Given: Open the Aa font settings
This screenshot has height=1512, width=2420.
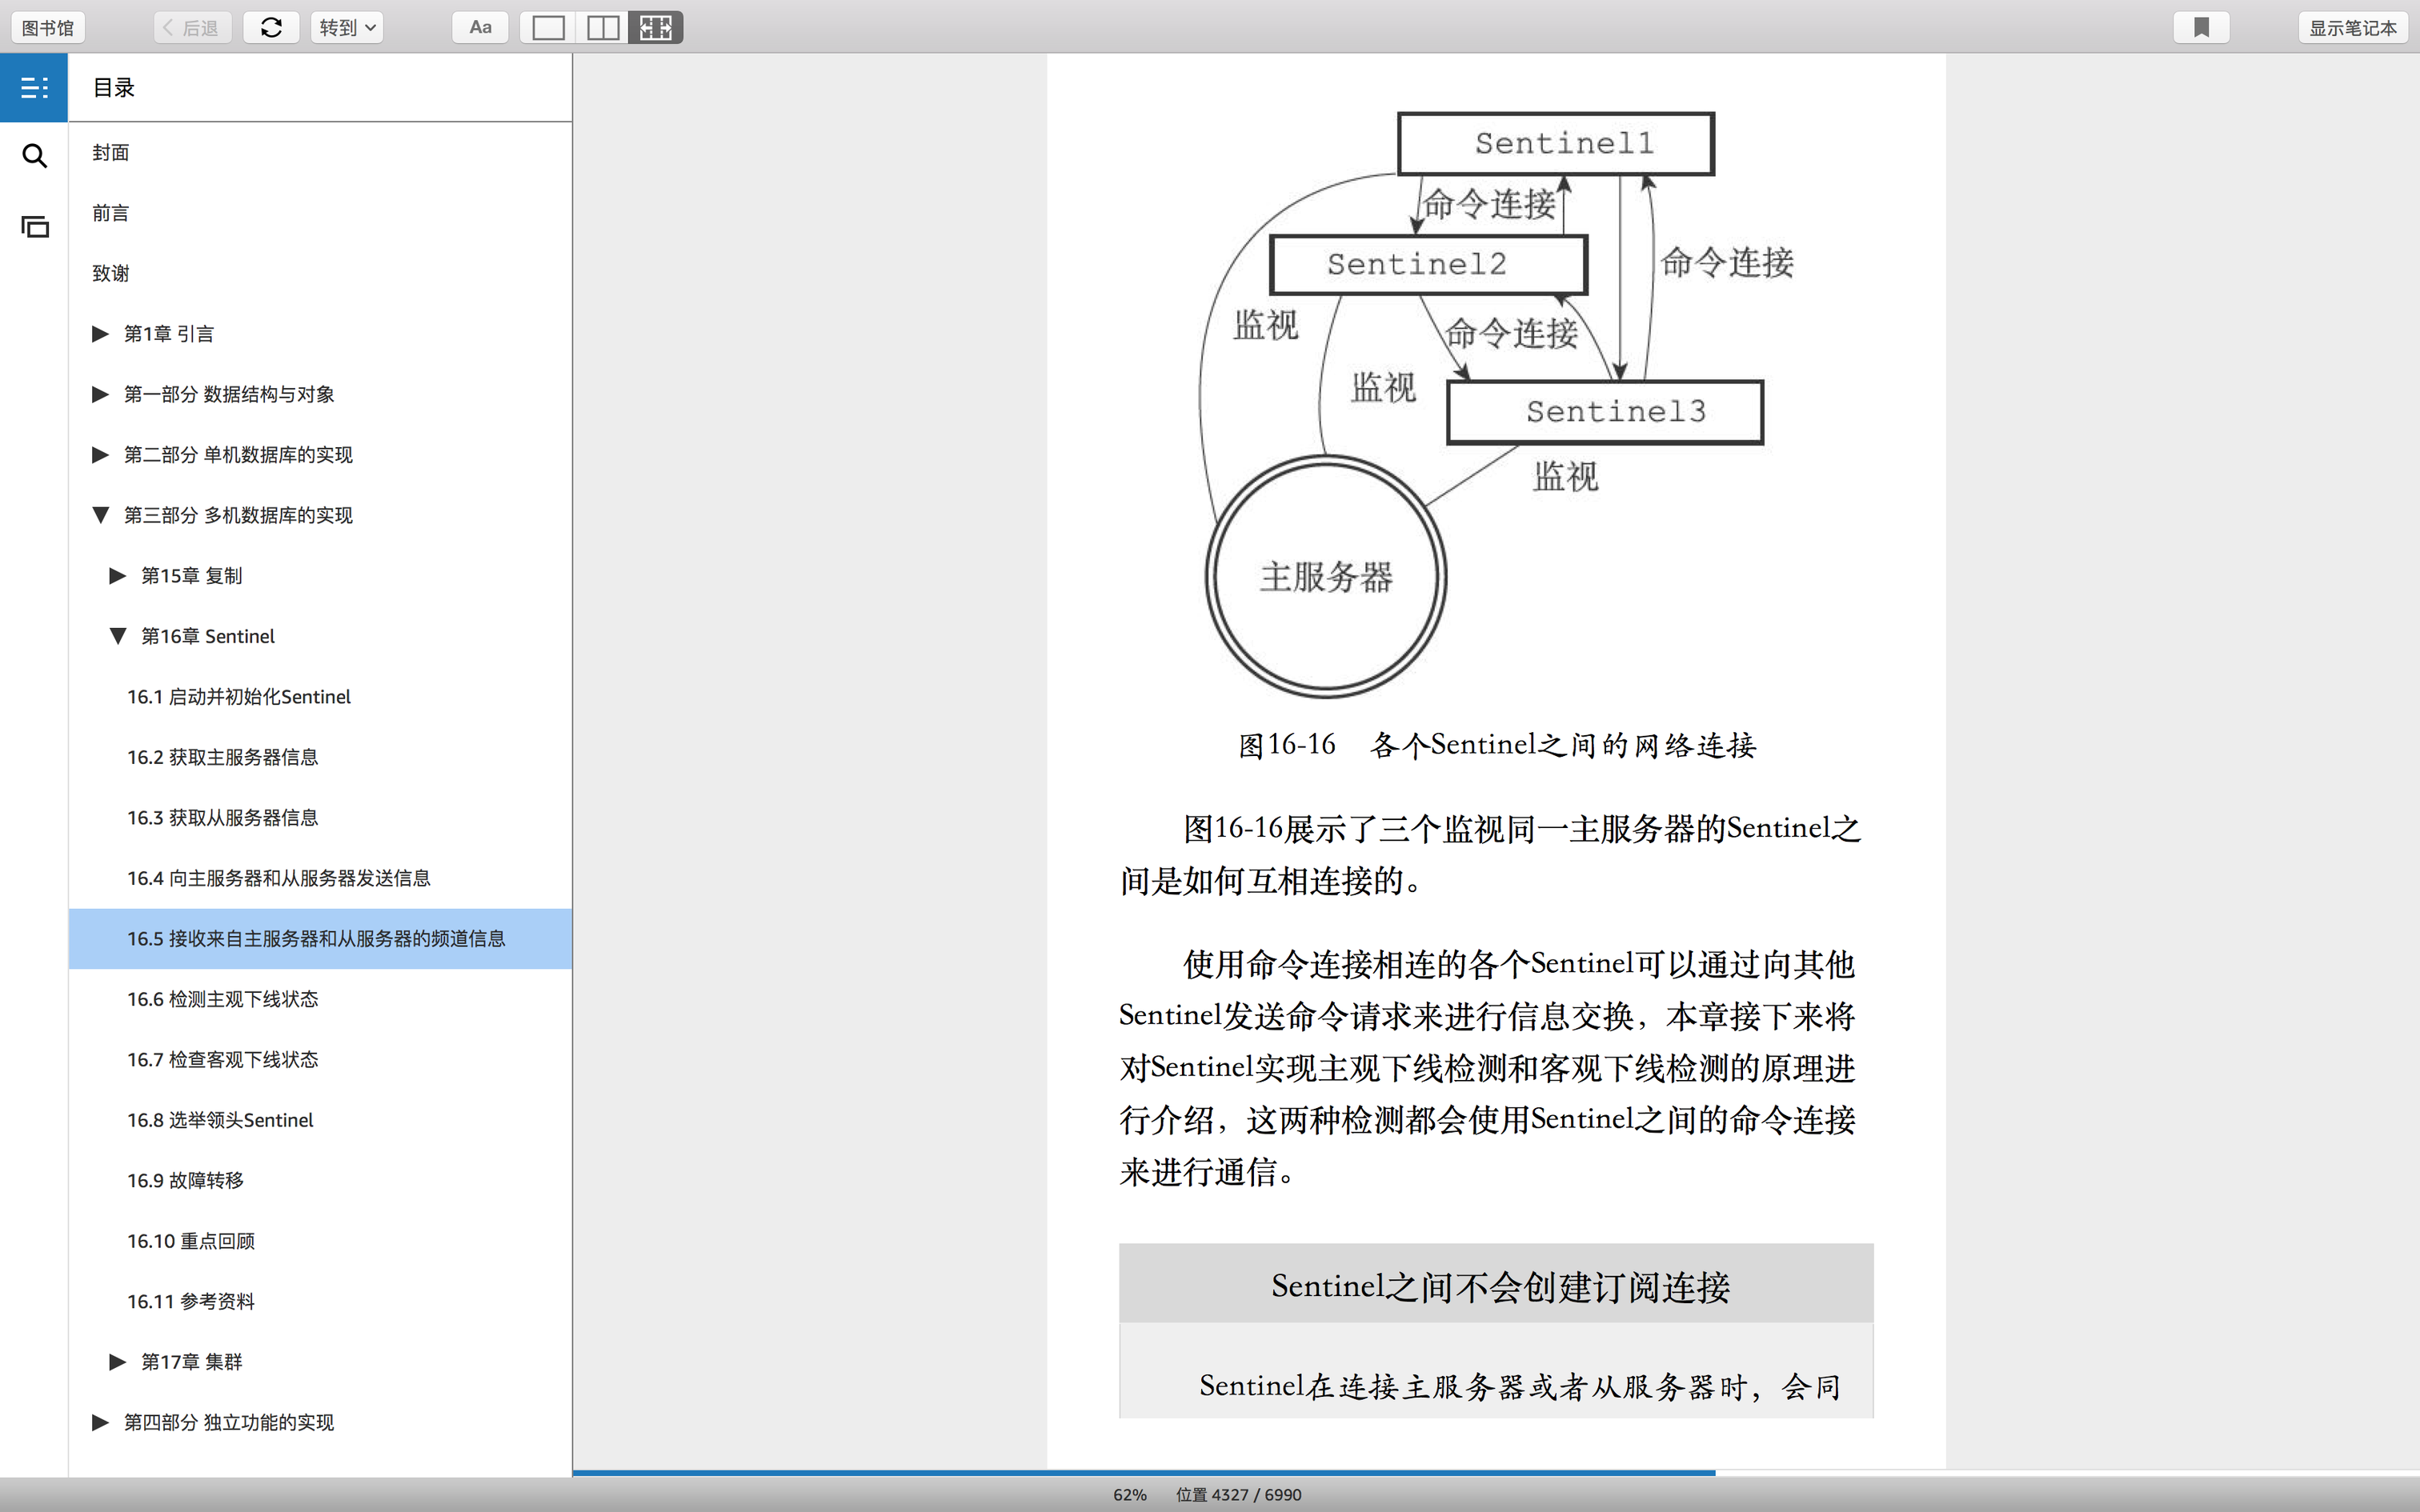Looking at the screenshot, I should 480,28.
